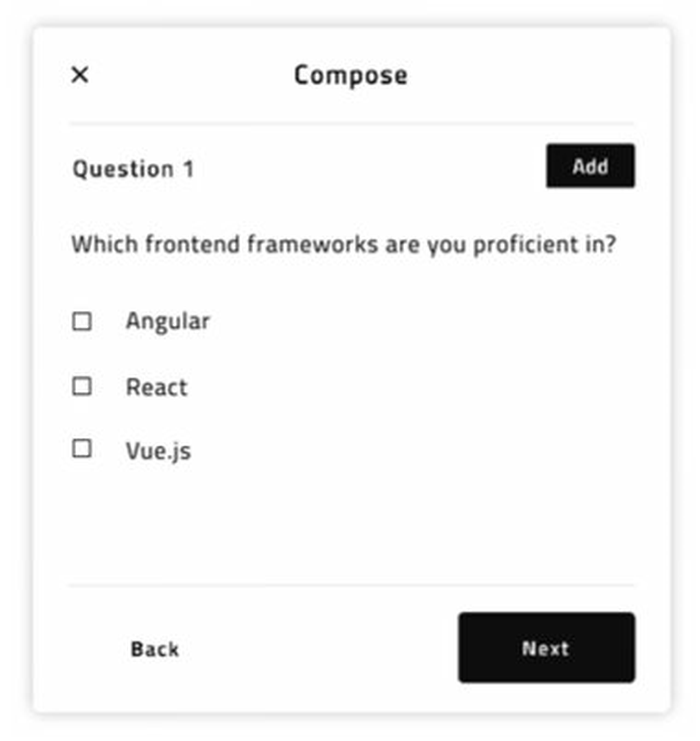Add a new question using Add

pyautogui.click(x=590, y=166)
